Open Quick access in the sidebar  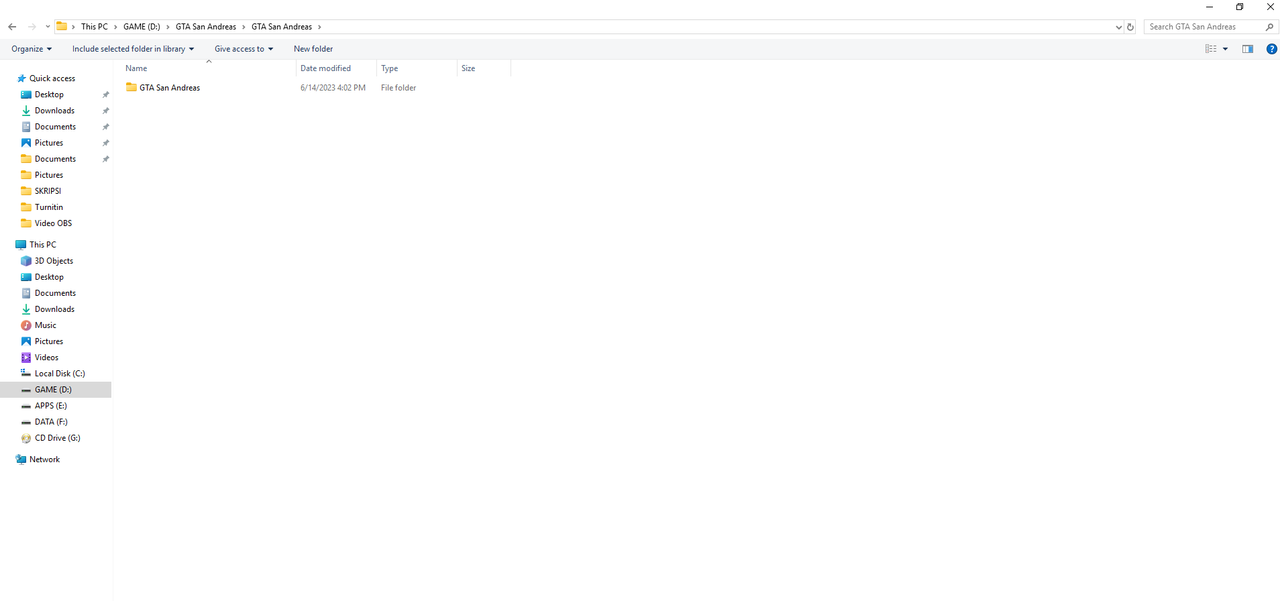(52, 78)
